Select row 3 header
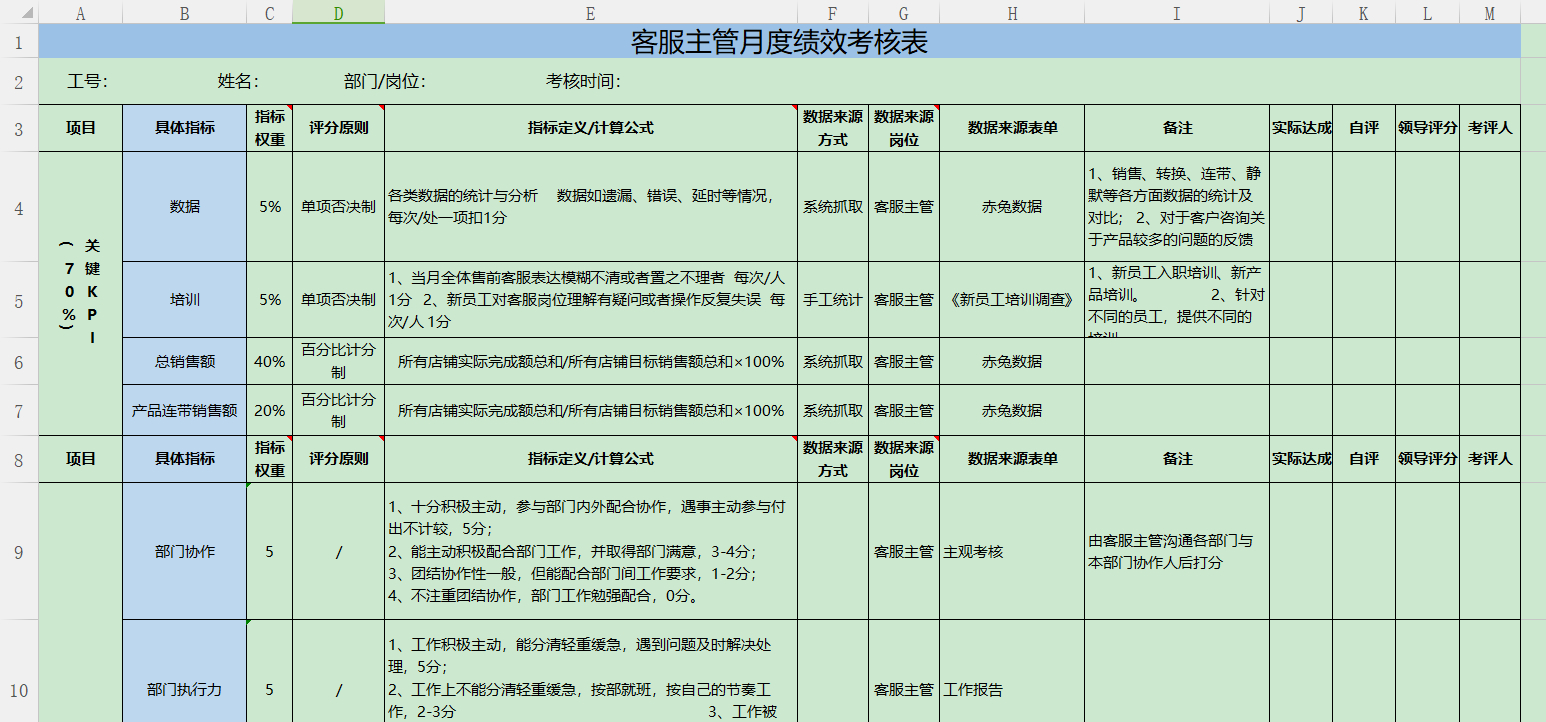This screenshot has width=1546, height=722. pos(19,128)
